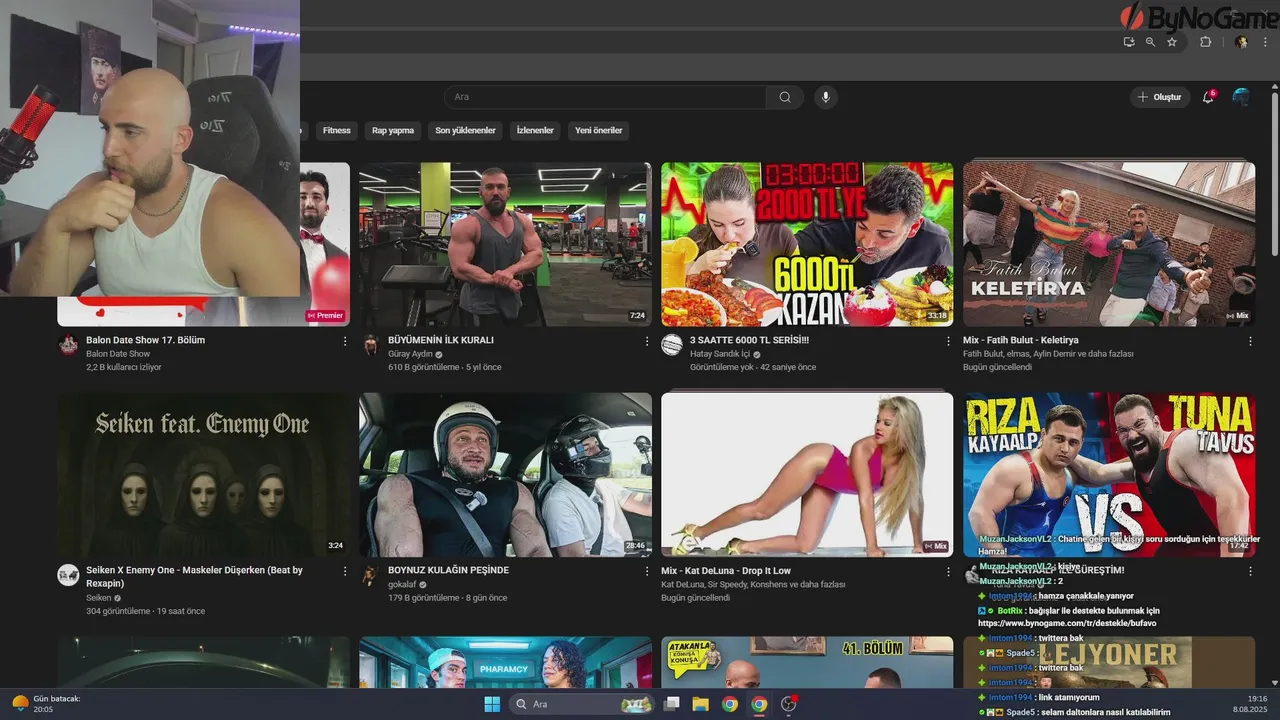Open Seiken channel avatar
This screenshot has width=1280, height=720.
pos(68,575)
